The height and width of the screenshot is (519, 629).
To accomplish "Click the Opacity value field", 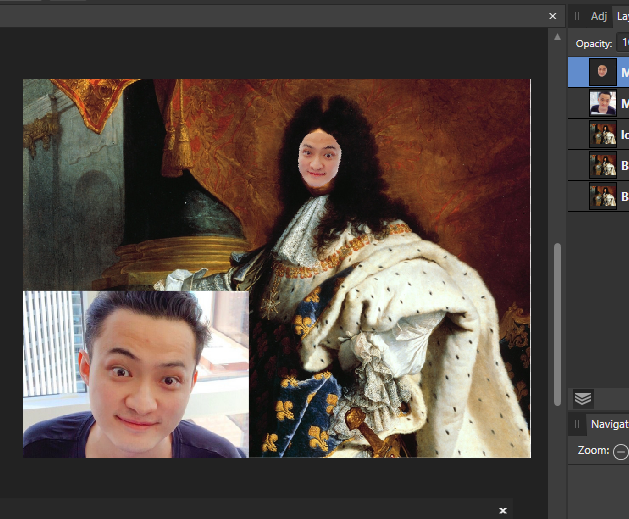I will click(623, 43).
